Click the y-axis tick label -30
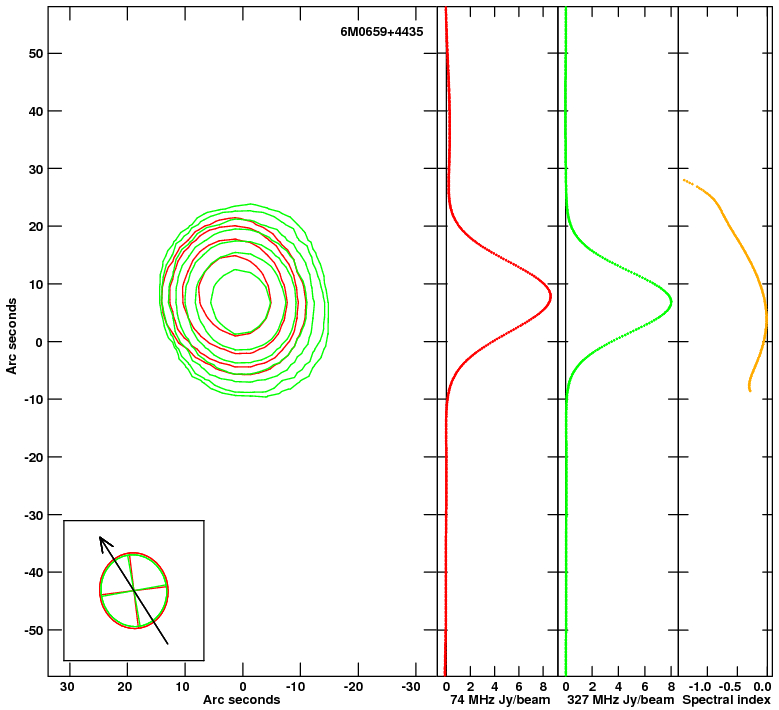Viewport: 779px width, 710px height. click(33, 515)
